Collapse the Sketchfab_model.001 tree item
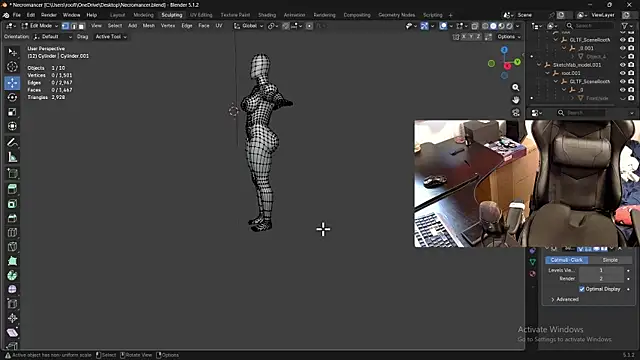Image resolution: width=640 pixels, height=360 pixels. [539, 65]
